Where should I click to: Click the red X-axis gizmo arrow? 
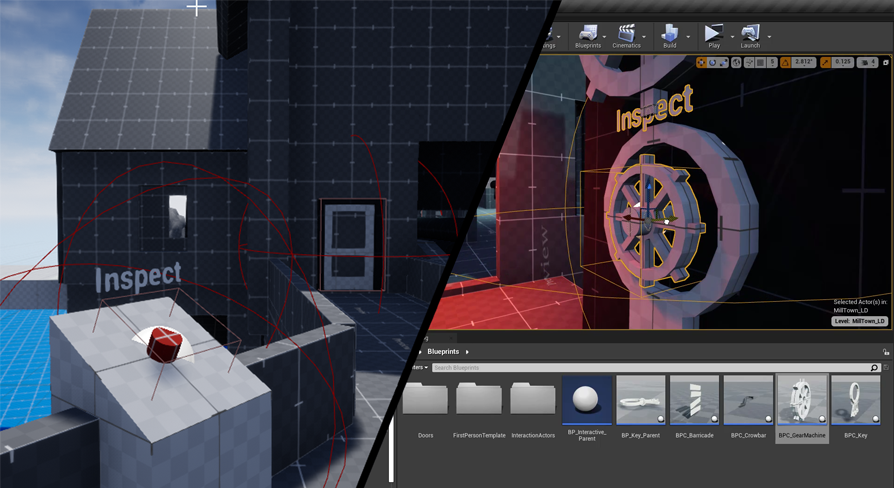630,218
